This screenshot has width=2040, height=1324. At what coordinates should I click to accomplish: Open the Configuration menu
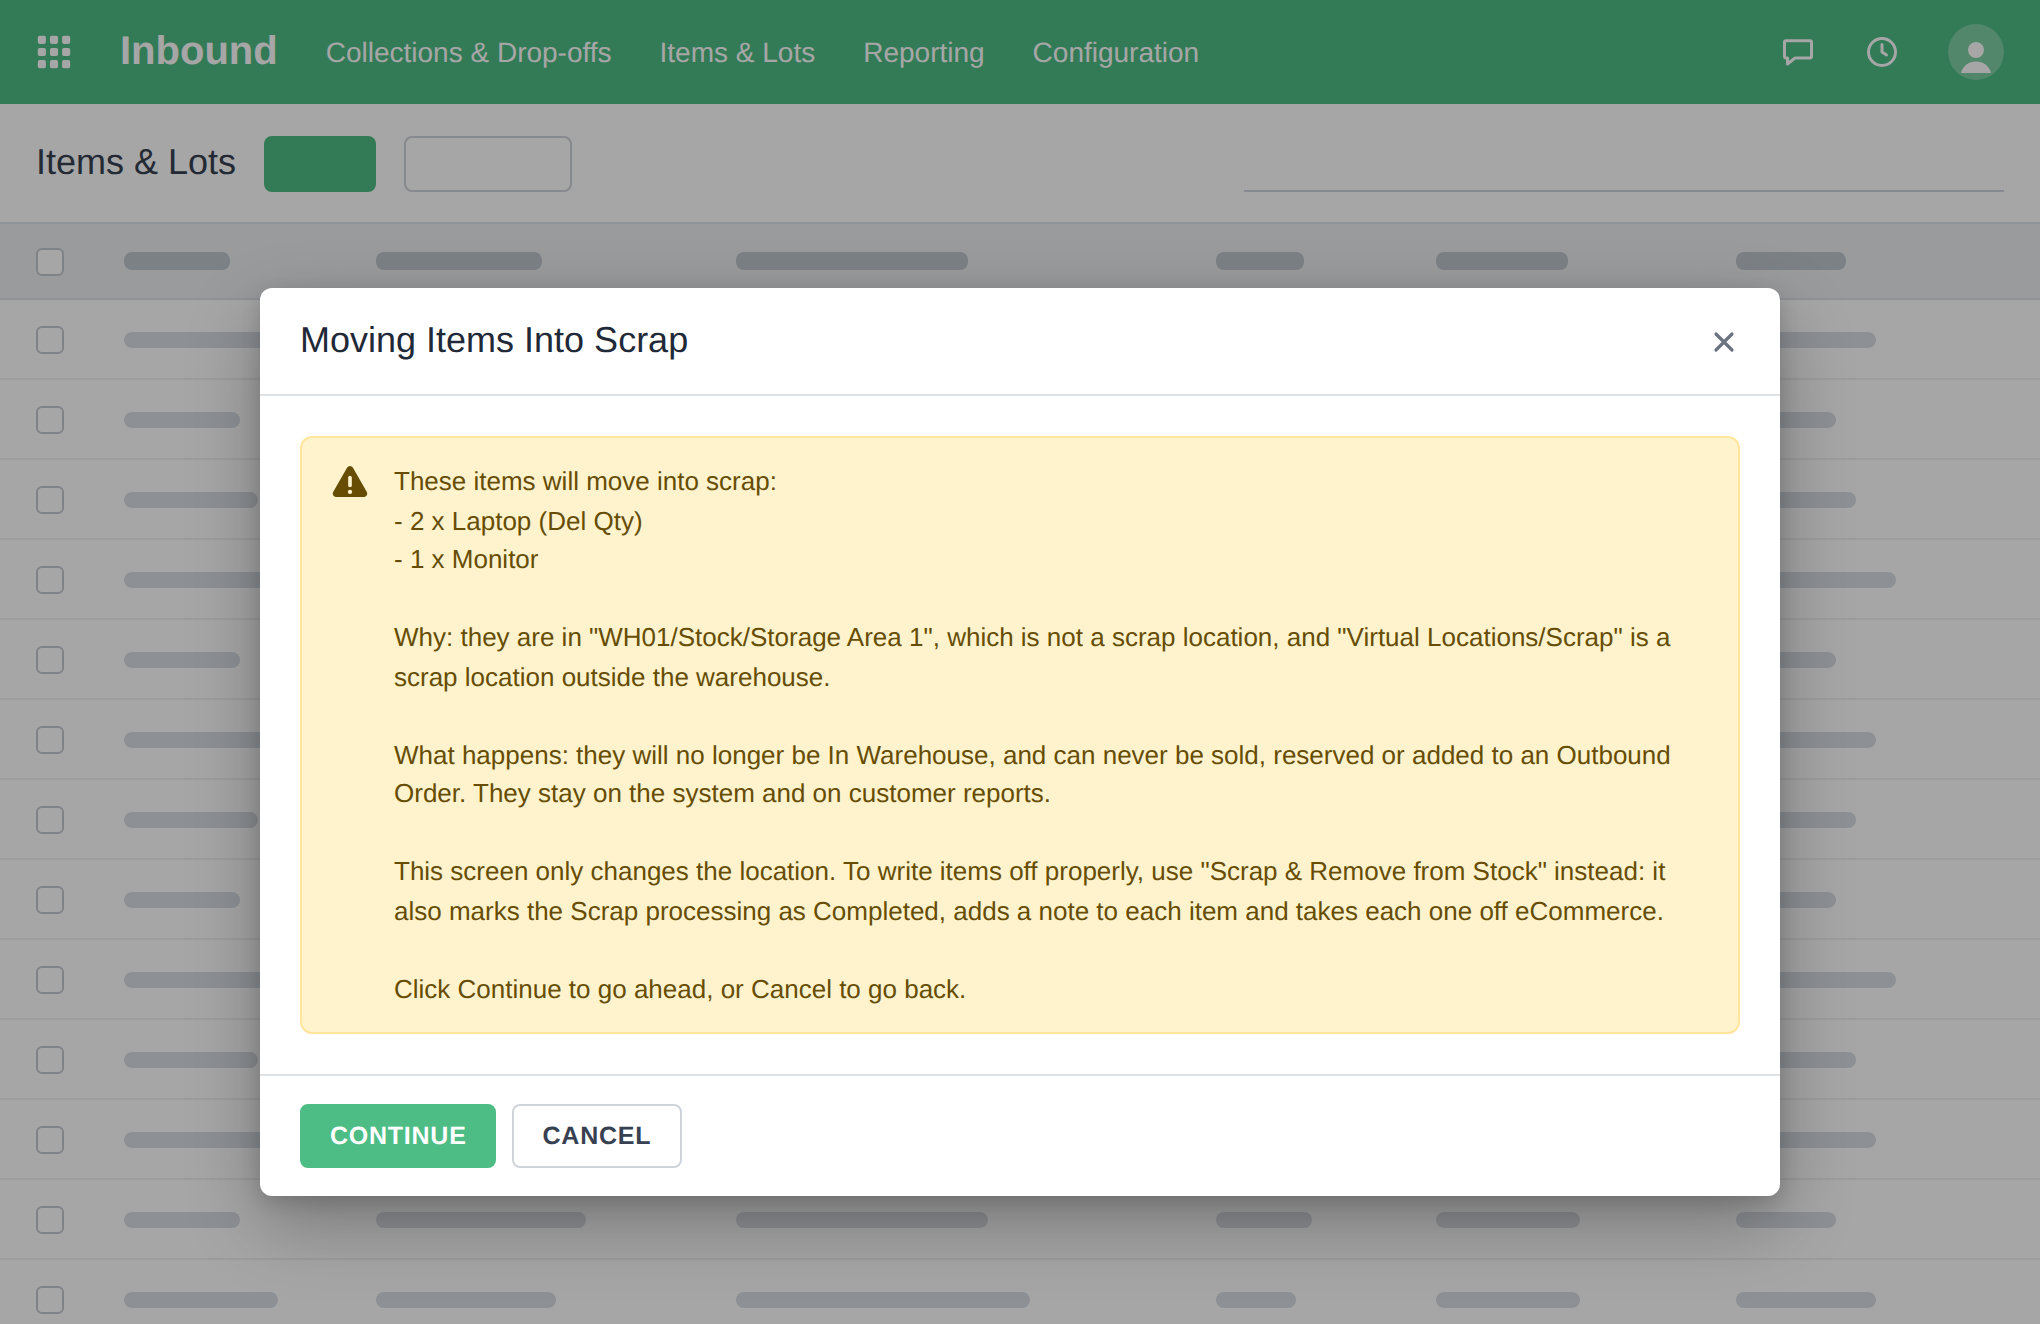click(x=1115, y=52)
